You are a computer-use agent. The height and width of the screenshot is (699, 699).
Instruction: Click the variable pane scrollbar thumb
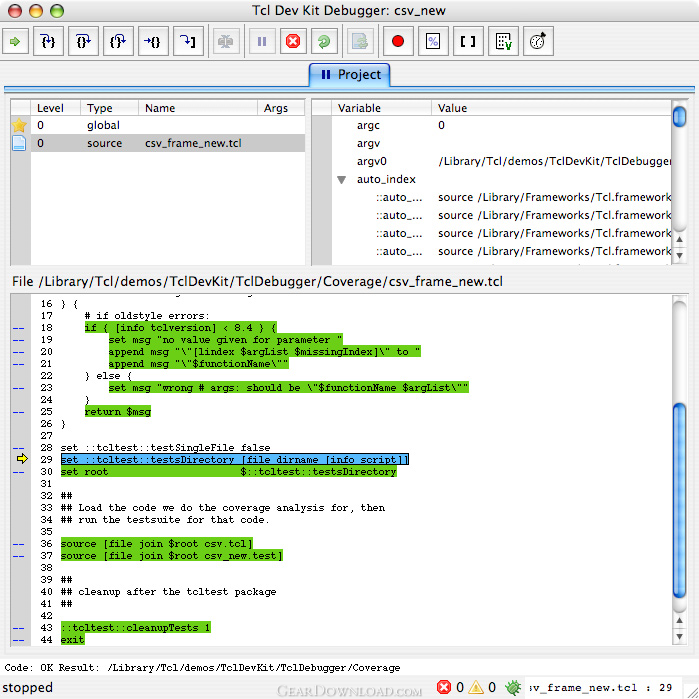coord(679,116)
